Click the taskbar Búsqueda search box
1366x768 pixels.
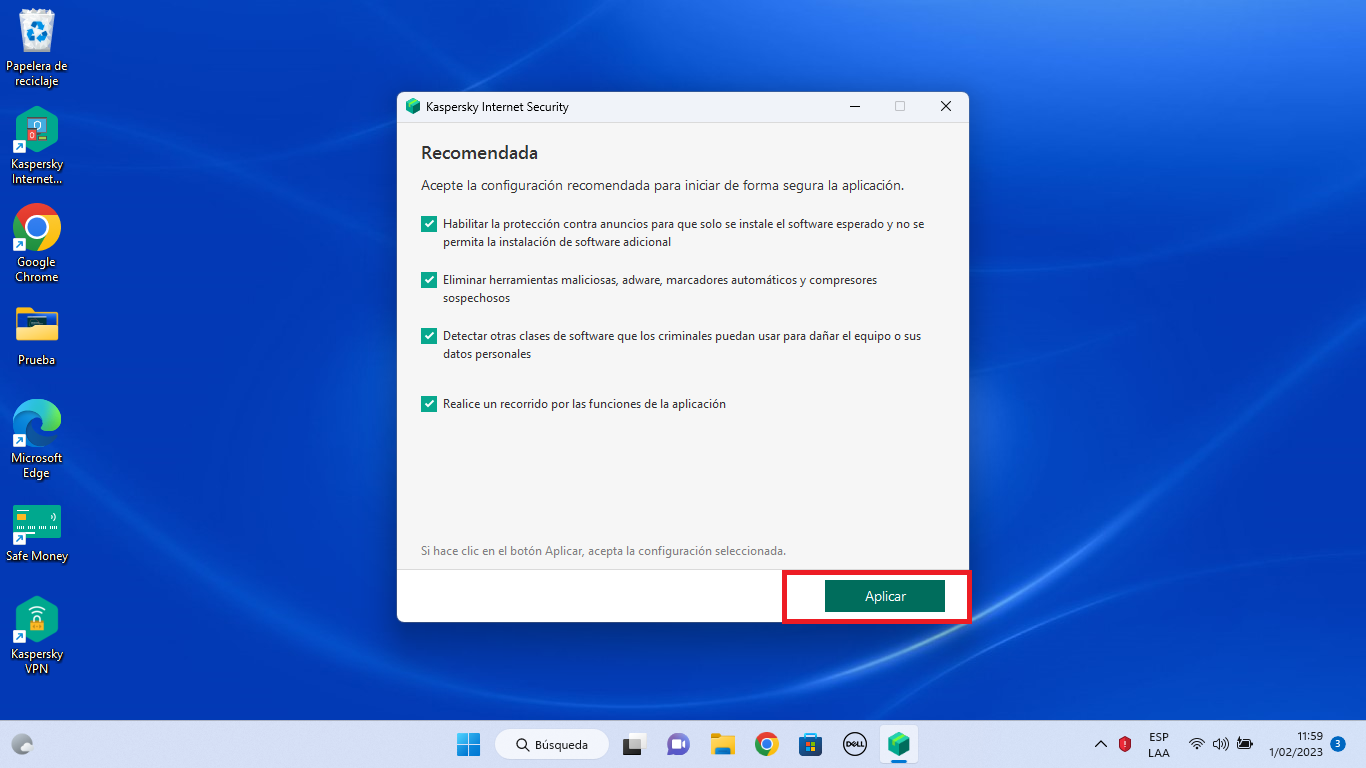pyautogui.click(x=551, y=744)
